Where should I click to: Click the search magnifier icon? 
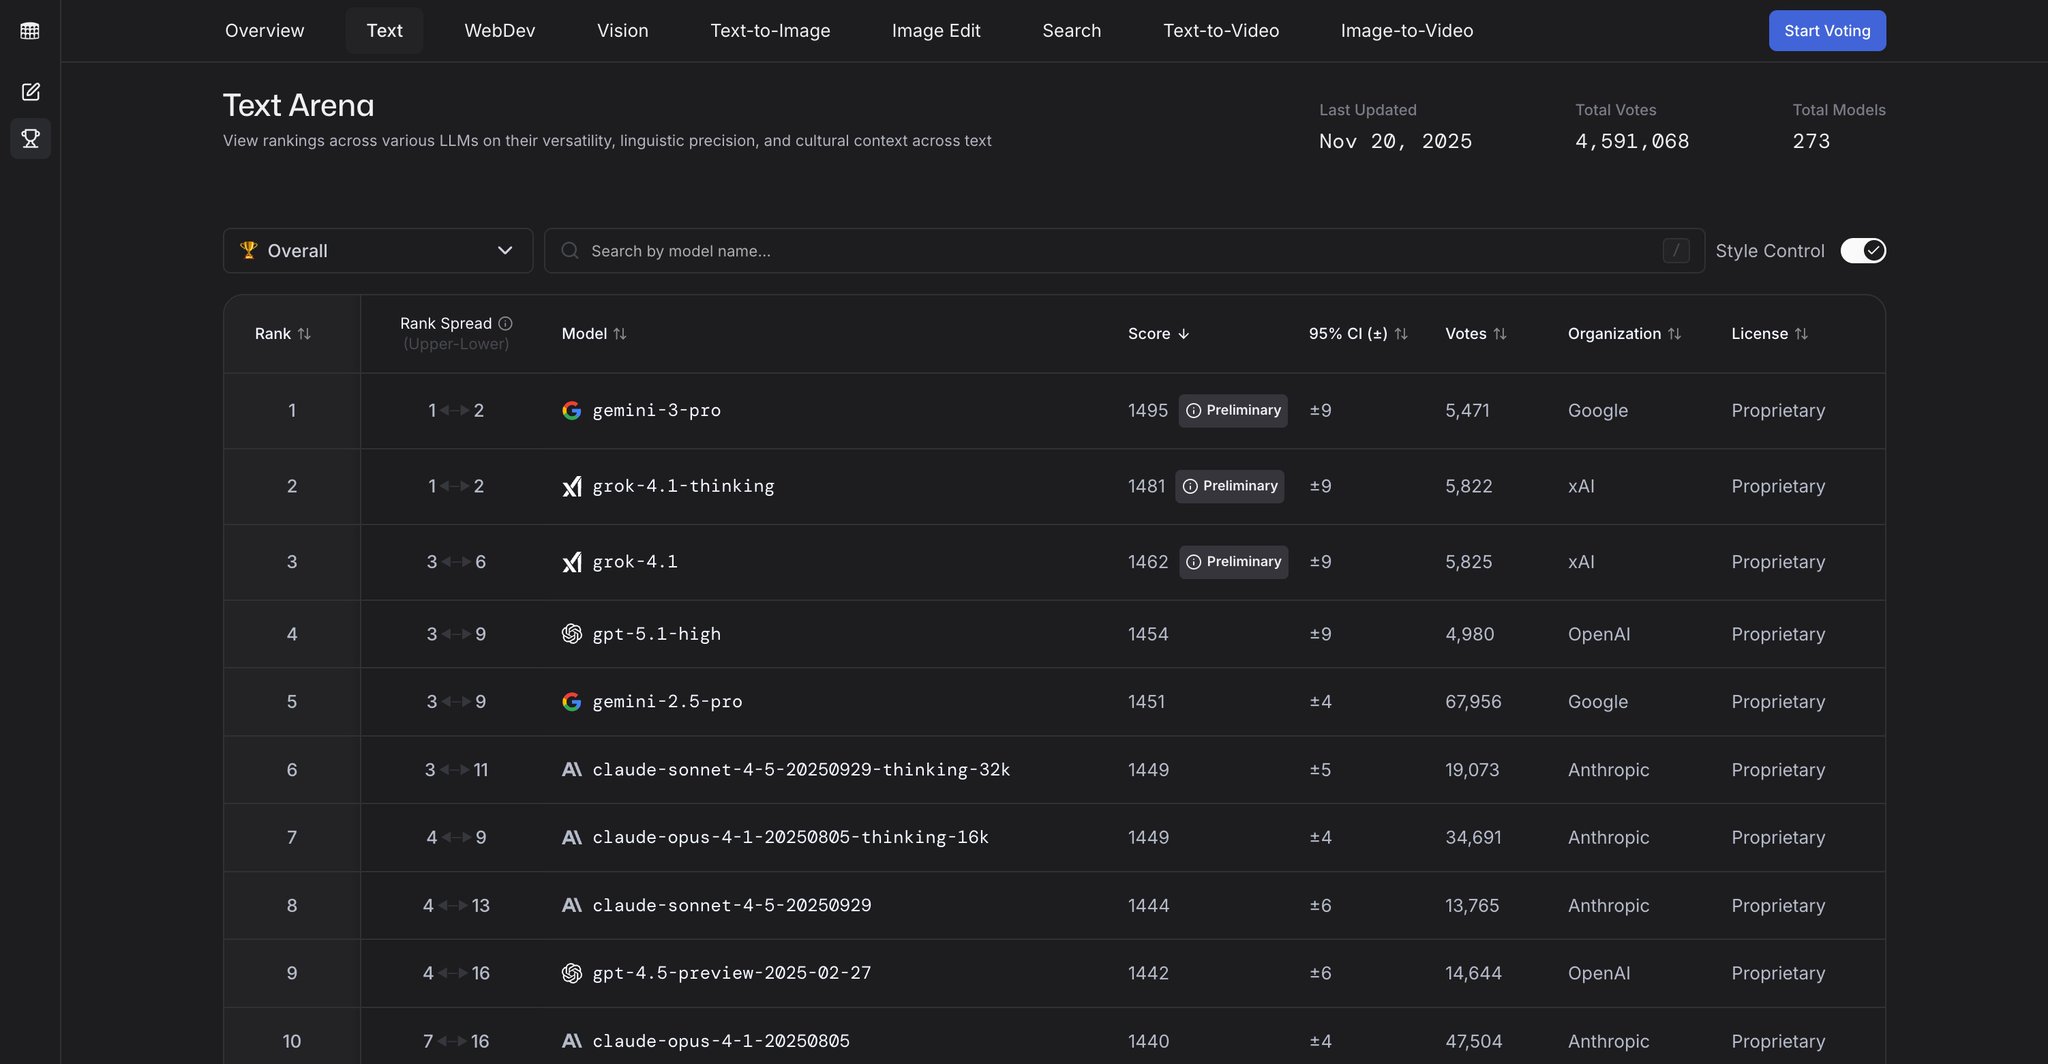click(570, 251)
